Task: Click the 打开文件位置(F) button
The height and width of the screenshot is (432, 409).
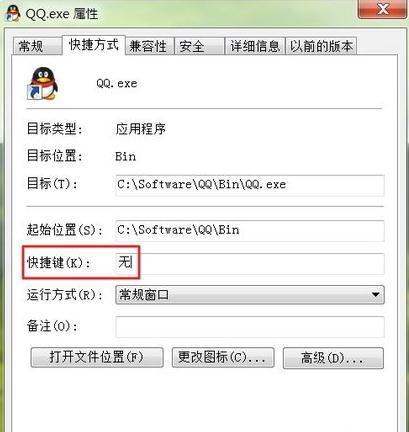Action: (x=97, y=358)
